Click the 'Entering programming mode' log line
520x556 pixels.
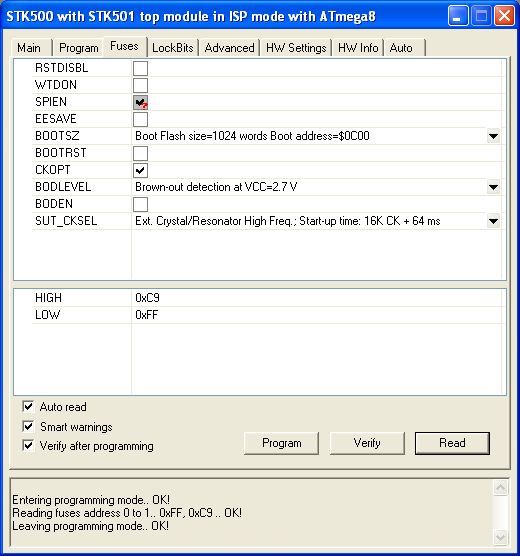point(91,500)
